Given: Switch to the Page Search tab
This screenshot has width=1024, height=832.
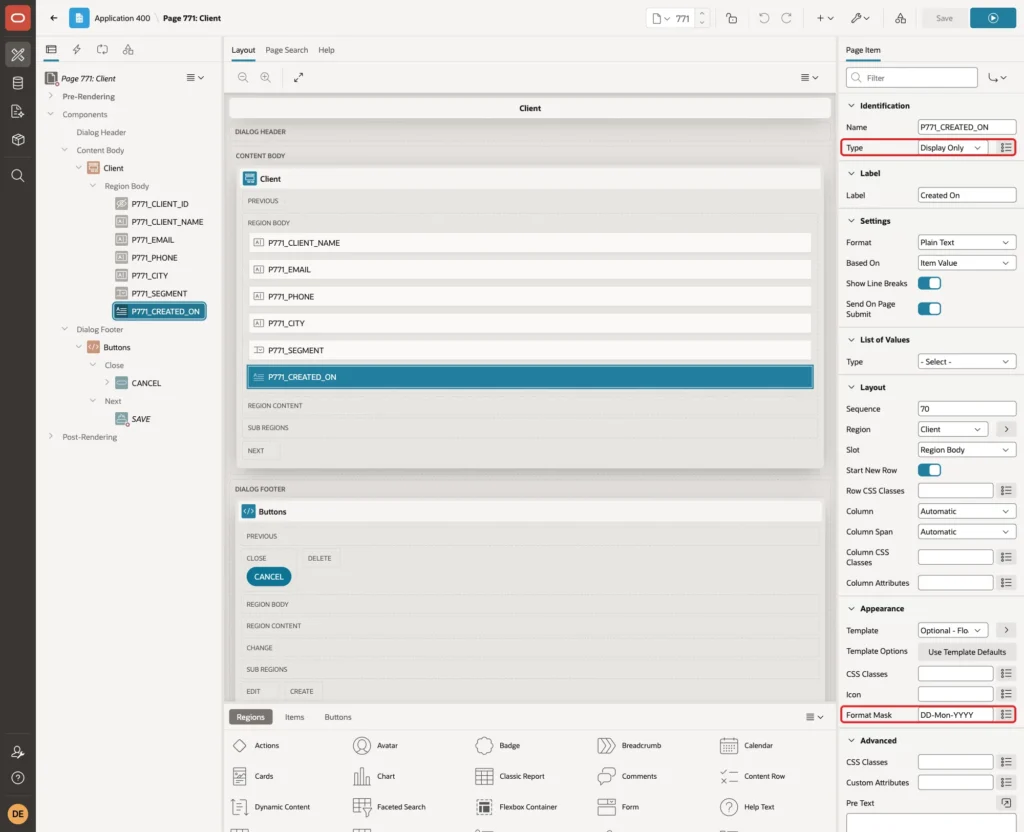Looking at the screenshot, I should pos(286,50).
